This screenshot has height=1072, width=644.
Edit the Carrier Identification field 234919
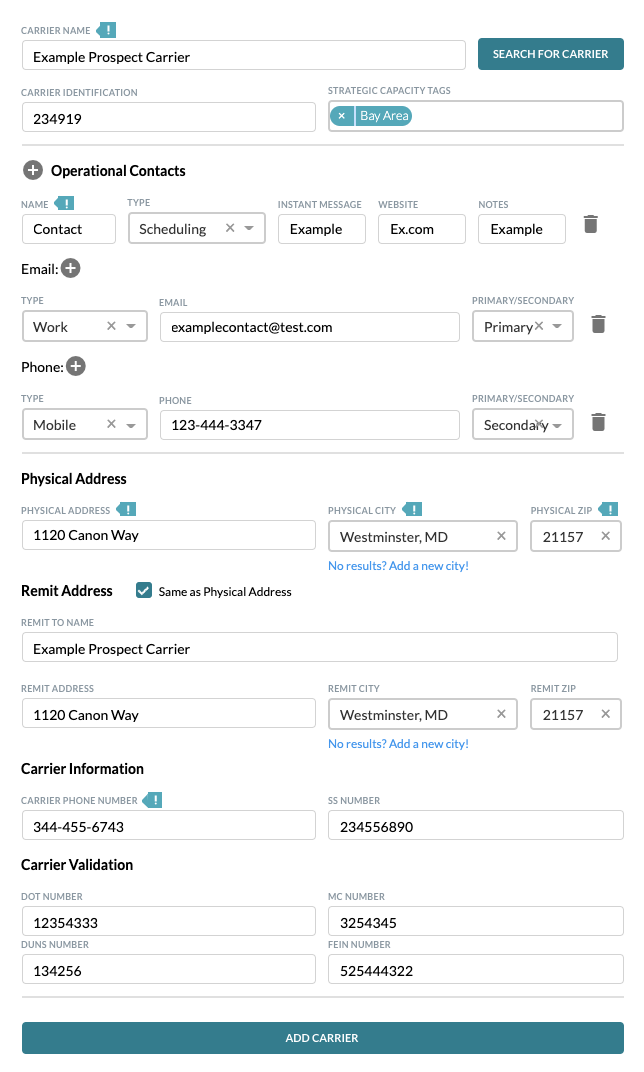tap(168, 118)
